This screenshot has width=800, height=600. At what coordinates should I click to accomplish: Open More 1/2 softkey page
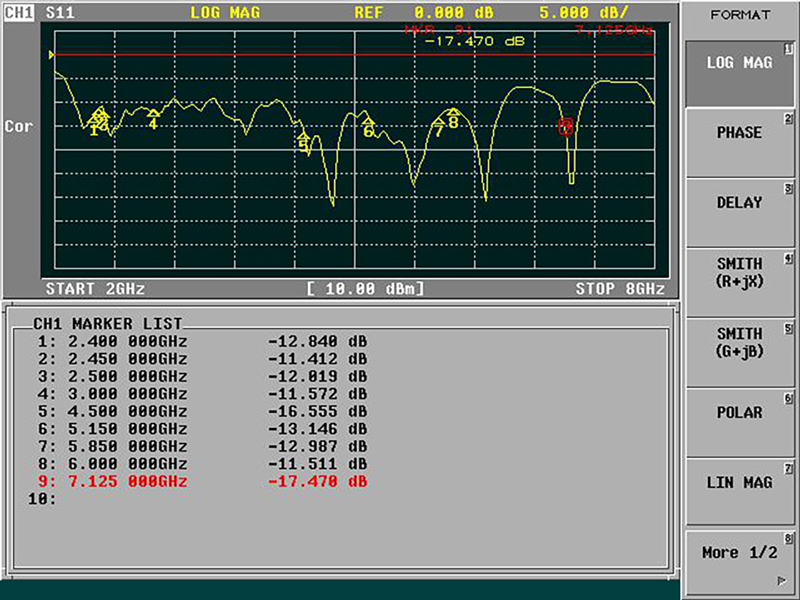coord(739,562)
